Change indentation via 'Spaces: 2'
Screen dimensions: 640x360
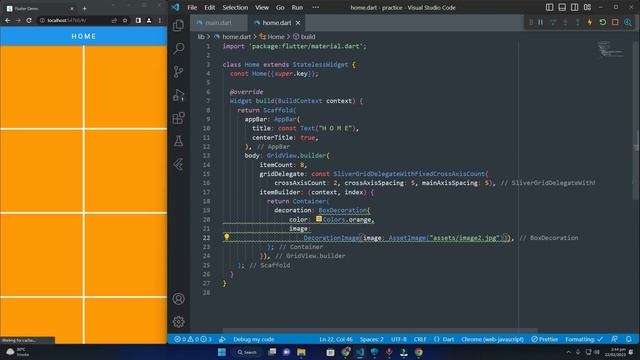371,339
